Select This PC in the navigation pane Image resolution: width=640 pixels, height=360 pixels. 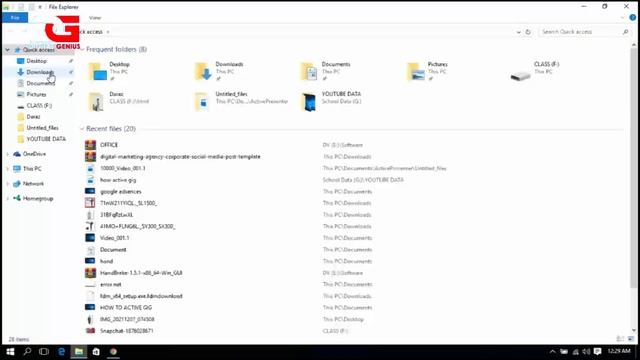32,169
